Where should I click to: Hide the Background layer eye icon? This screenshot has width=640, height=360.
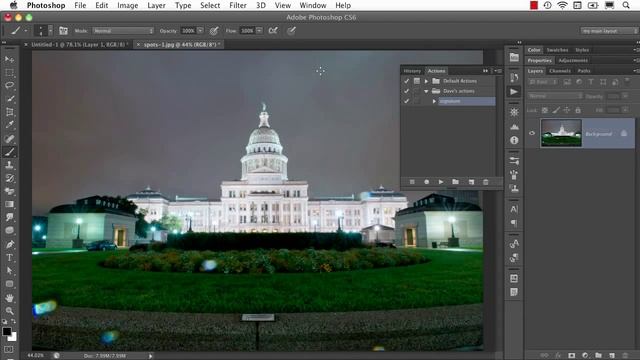532,133
